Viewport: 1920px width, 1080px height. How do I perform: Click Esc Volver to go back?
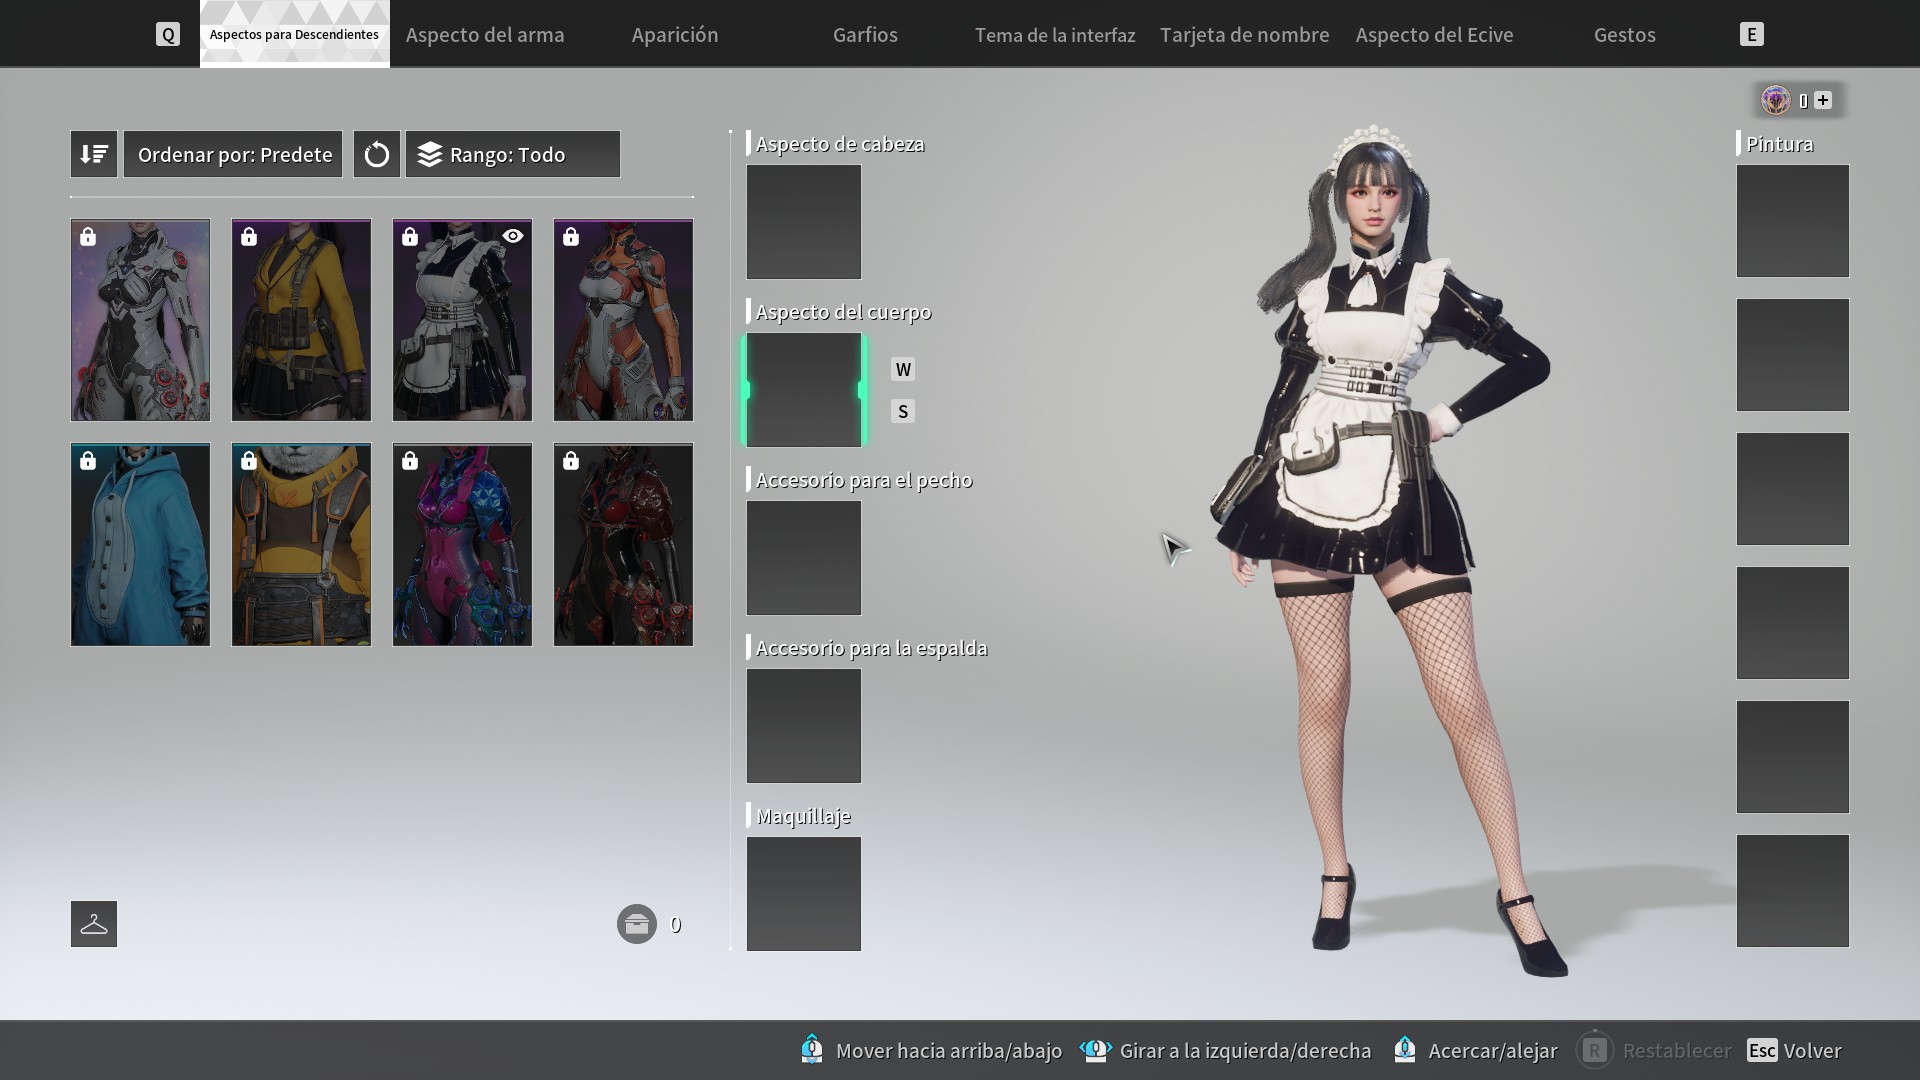coord(1794,1051)
